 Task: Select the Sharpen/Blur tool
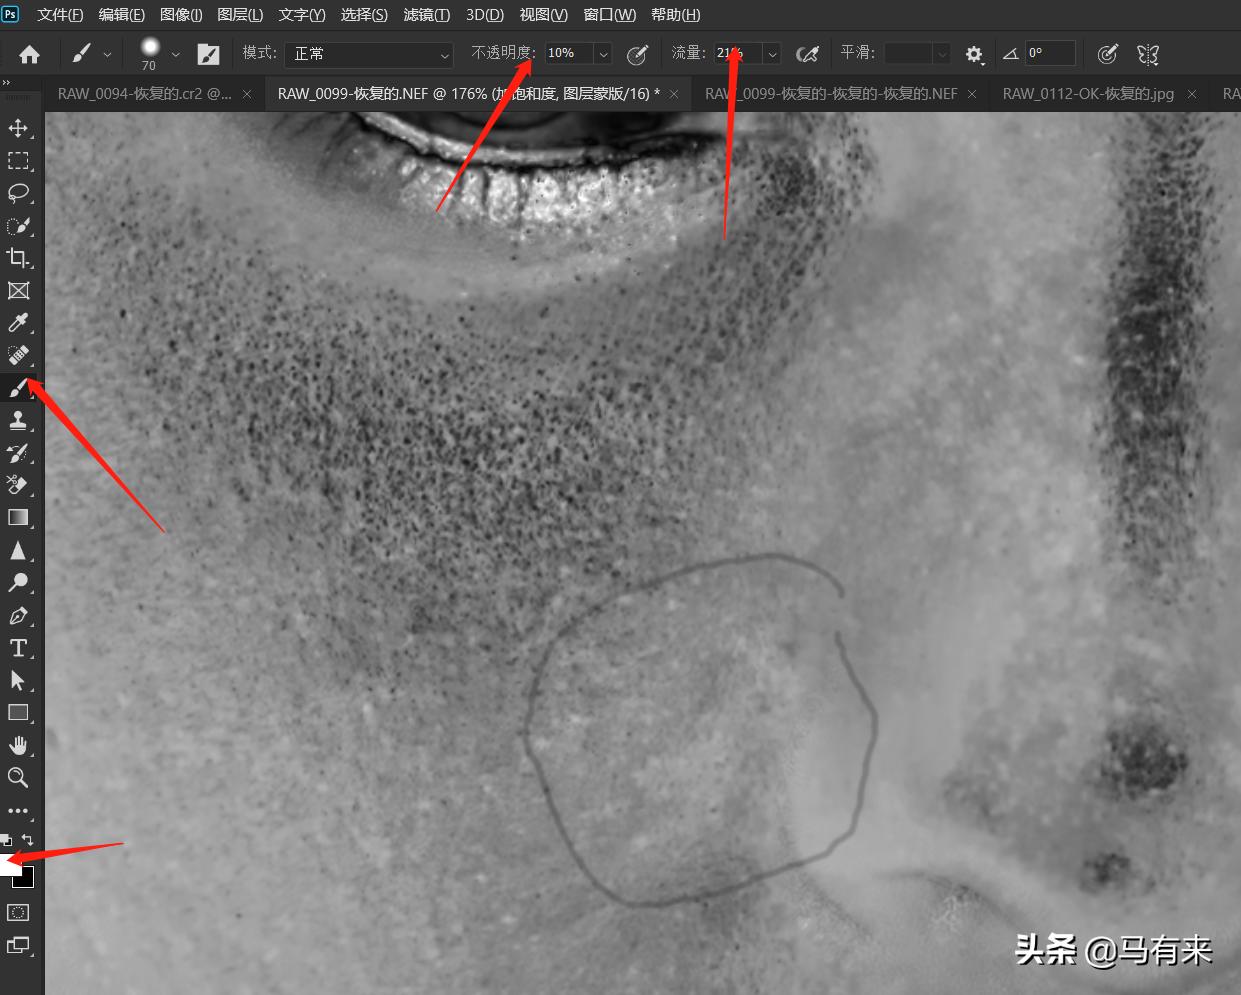(18, 551)
